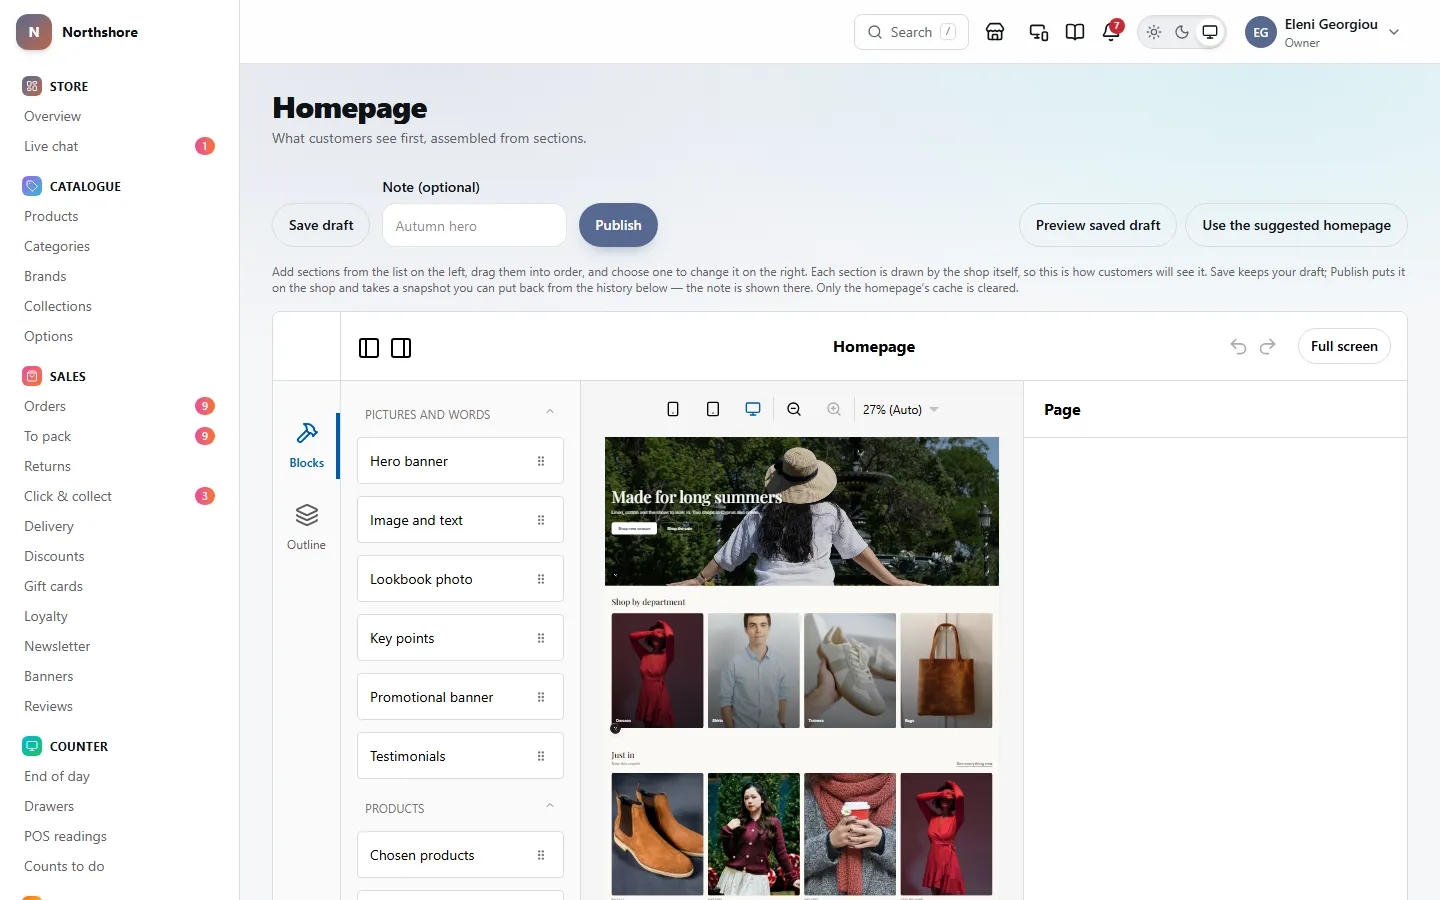
Task: Redo the editor change
Action: coord(1268,347)
